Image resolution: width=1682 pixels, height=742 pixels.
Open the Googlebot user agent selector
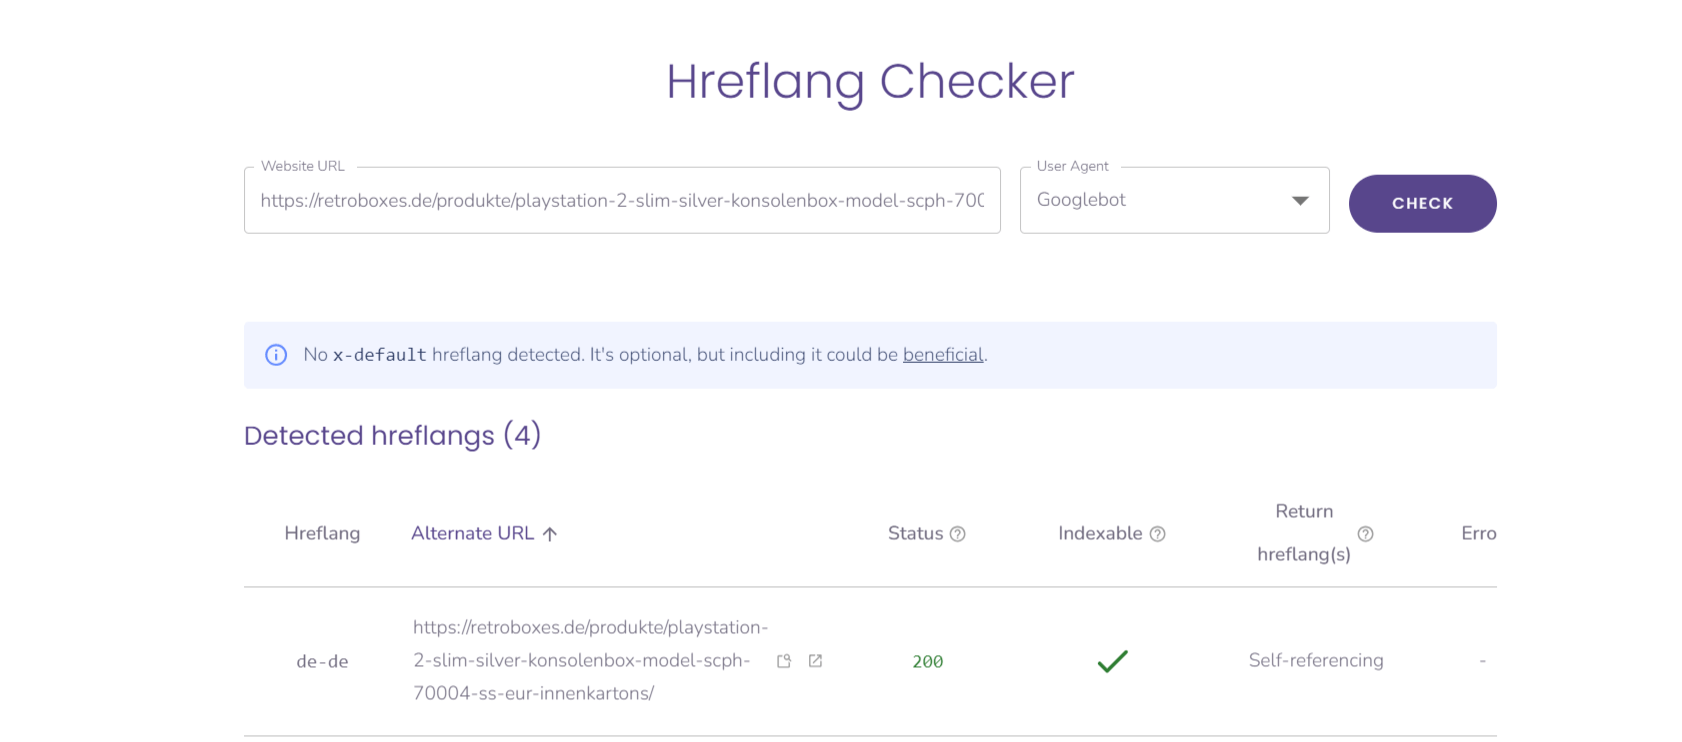point(1174,200)
